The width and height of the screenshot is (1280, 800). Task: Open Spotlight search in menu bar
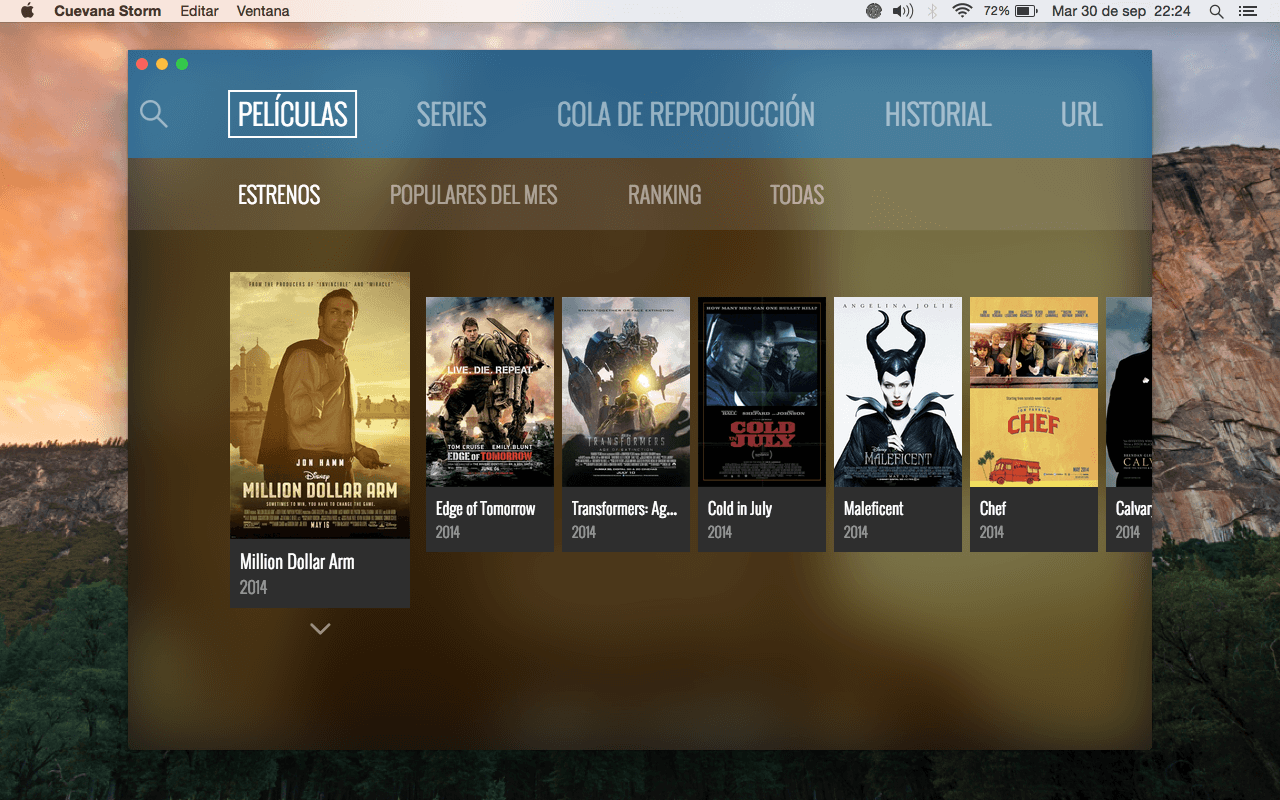[1216, 11]
